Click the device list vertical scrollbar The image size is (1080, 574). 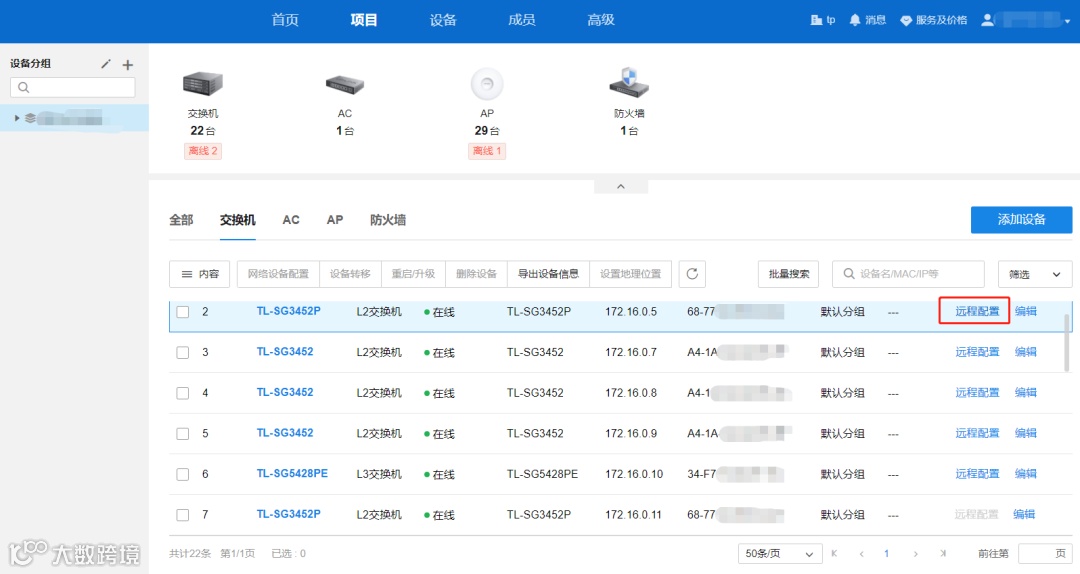(1068, 342)
